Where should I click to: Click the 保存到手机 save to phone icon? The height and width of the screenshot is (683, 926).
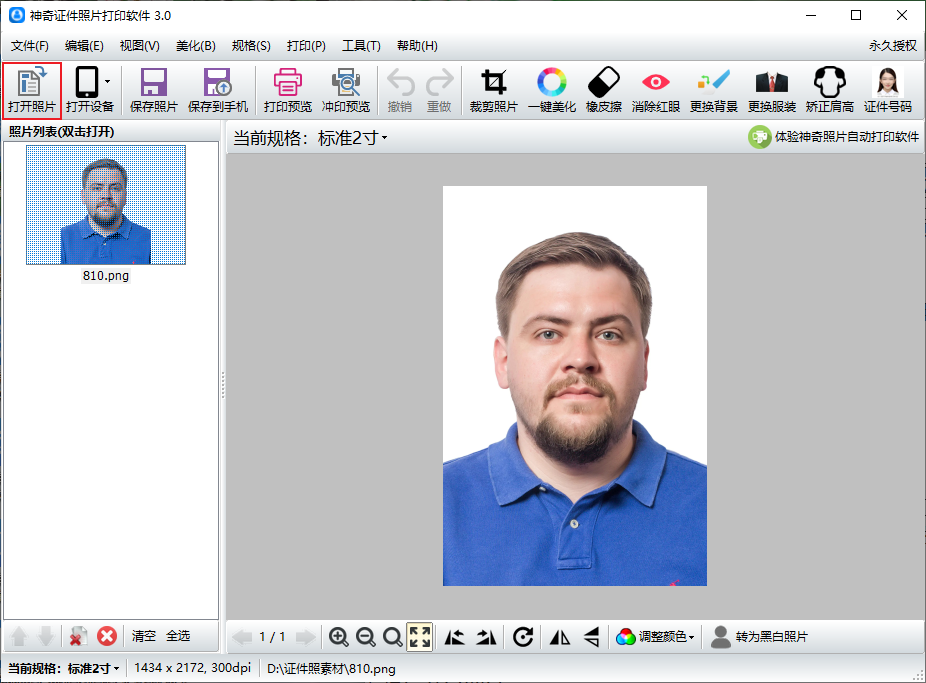218,90
